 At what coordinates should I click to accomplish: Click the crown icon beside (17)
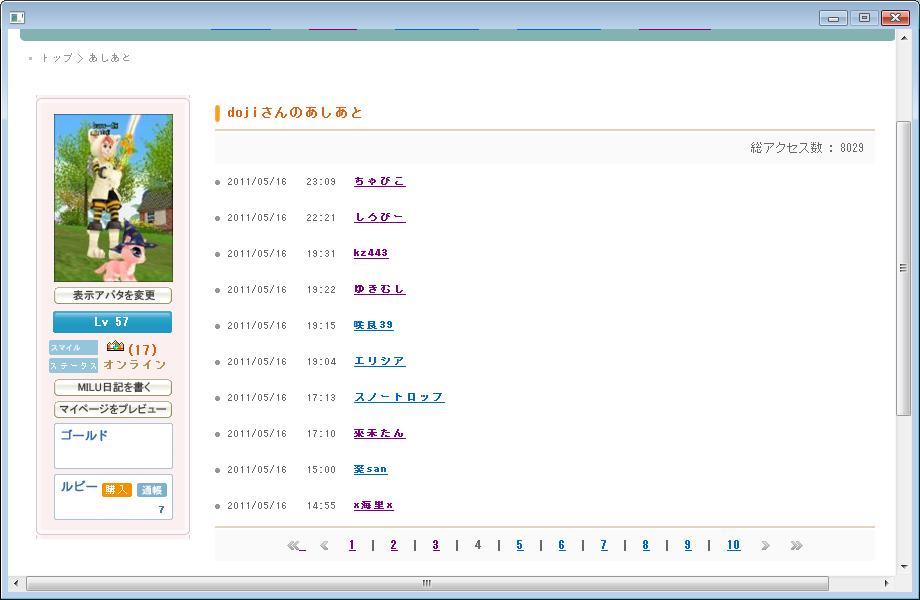click(x=115, y=347)
